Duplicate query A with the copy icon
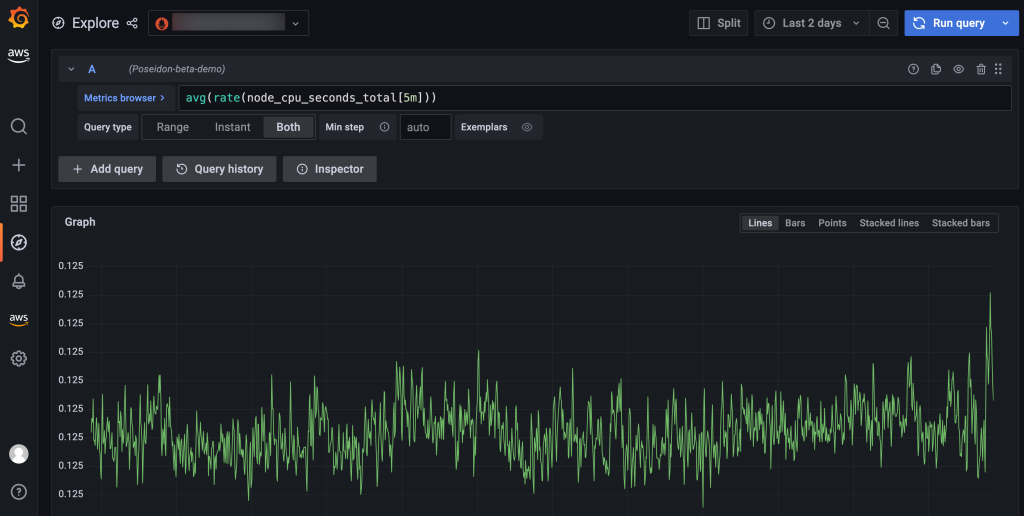1024x516 pixels. point(936,69)
